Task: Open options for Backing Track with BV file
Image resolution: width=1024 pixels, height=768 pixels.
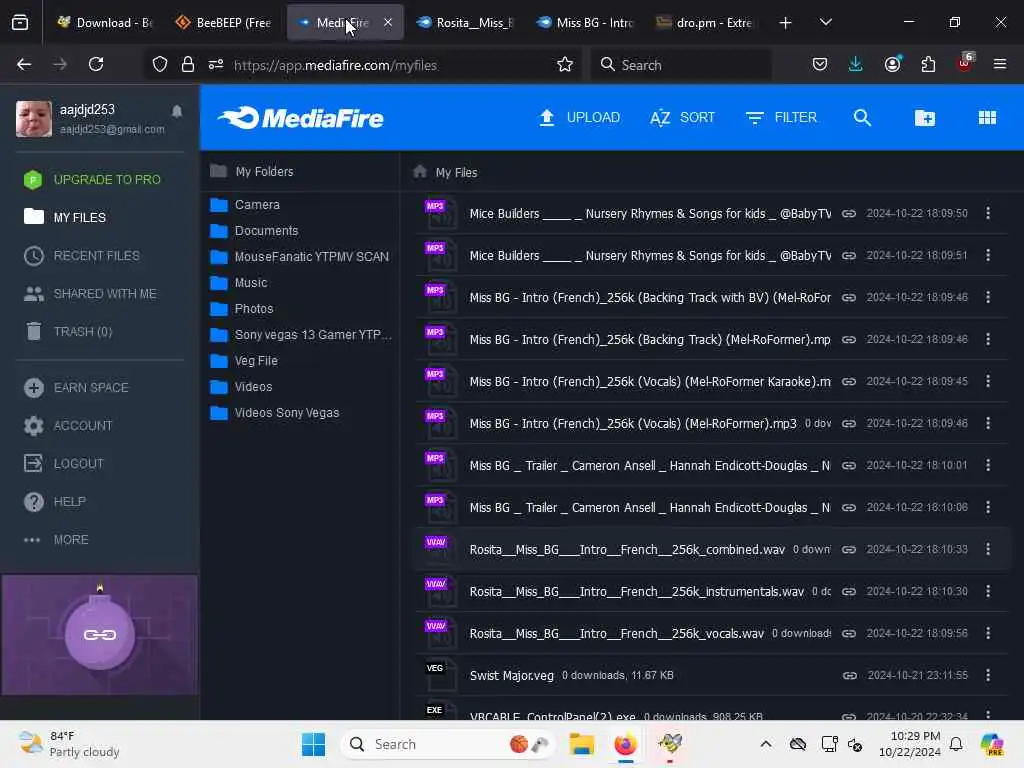Action: (988, 297)
